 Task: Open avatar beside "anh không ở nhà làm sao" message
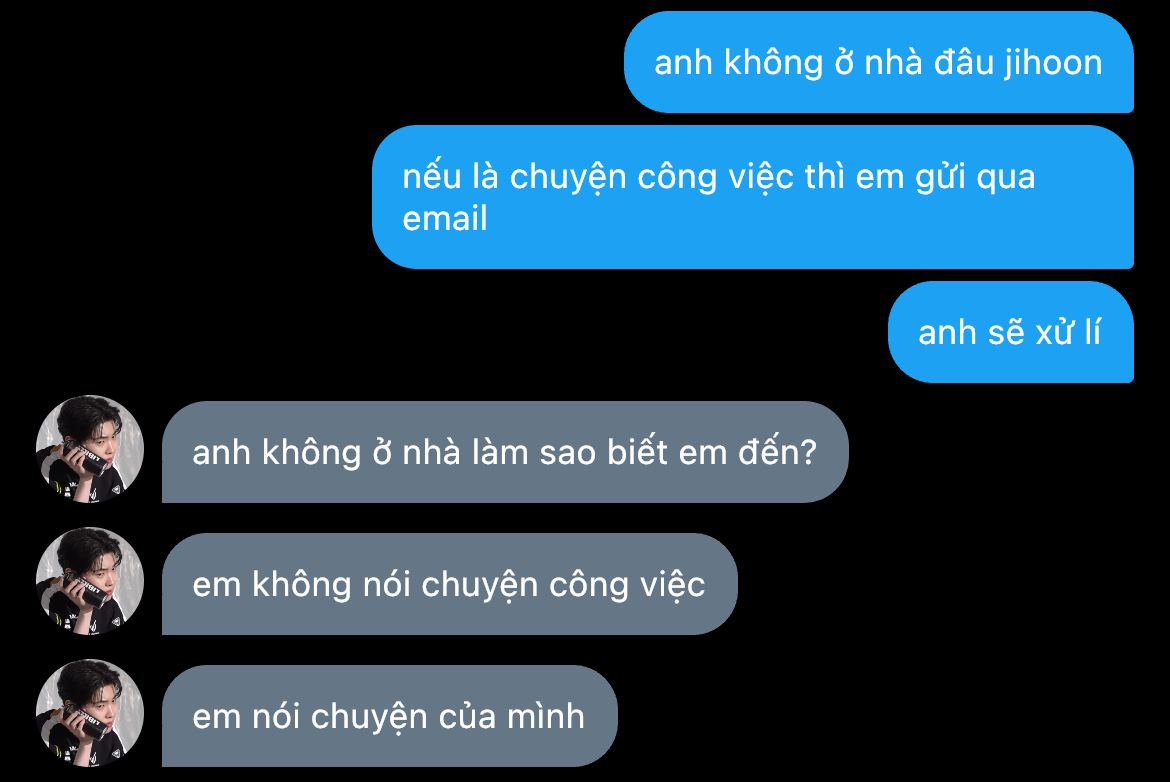pos(90,449)
